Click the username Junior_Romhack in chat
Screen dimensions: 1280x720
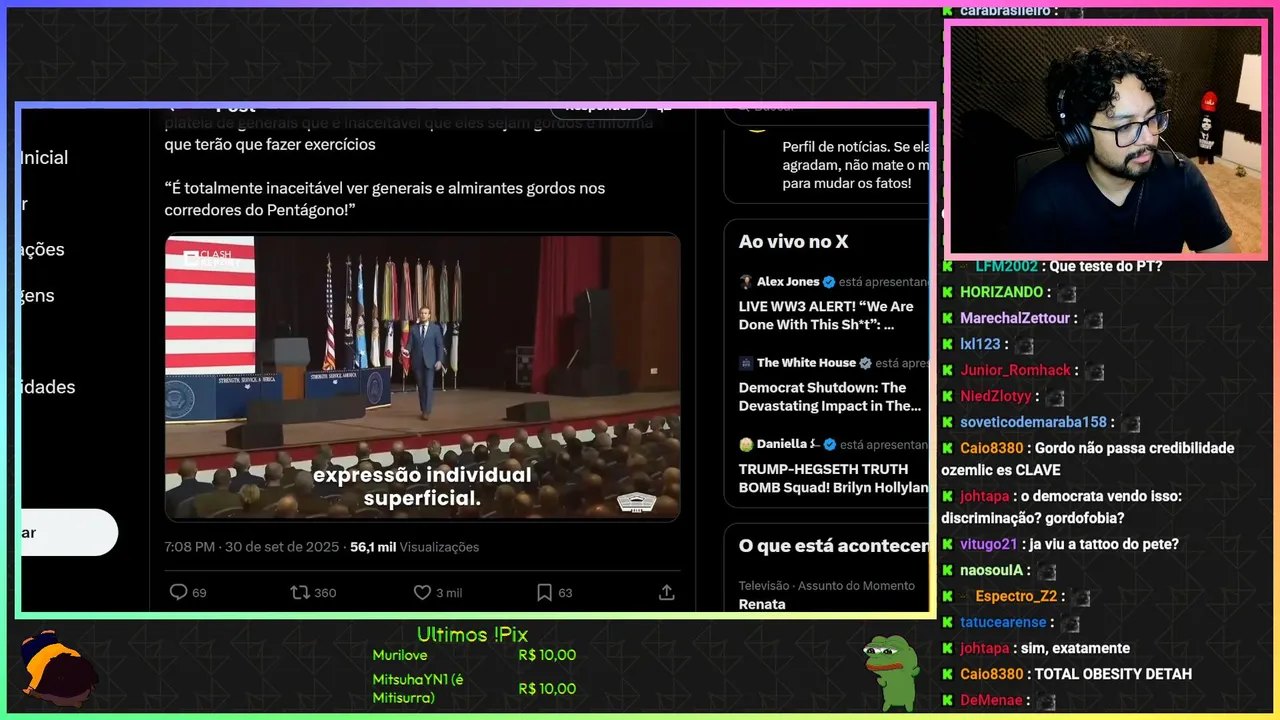click(x=1016, y=370)
